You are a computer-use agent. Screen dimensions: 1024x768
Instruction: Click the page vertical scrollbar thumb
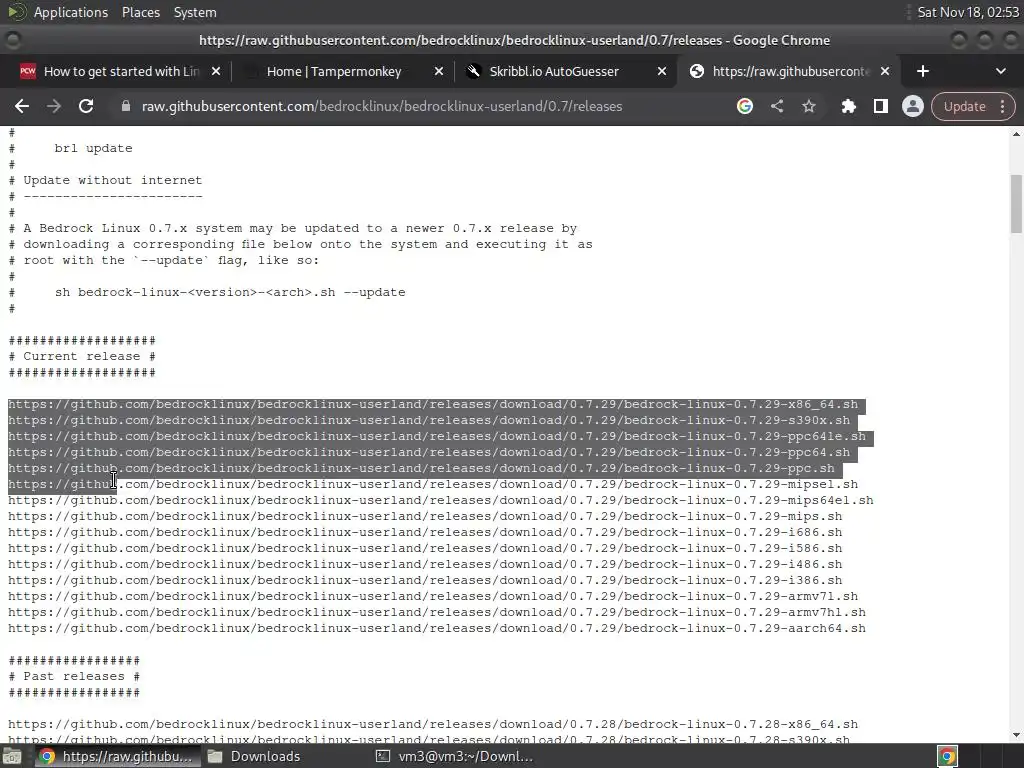click(x=1016, y=203)
